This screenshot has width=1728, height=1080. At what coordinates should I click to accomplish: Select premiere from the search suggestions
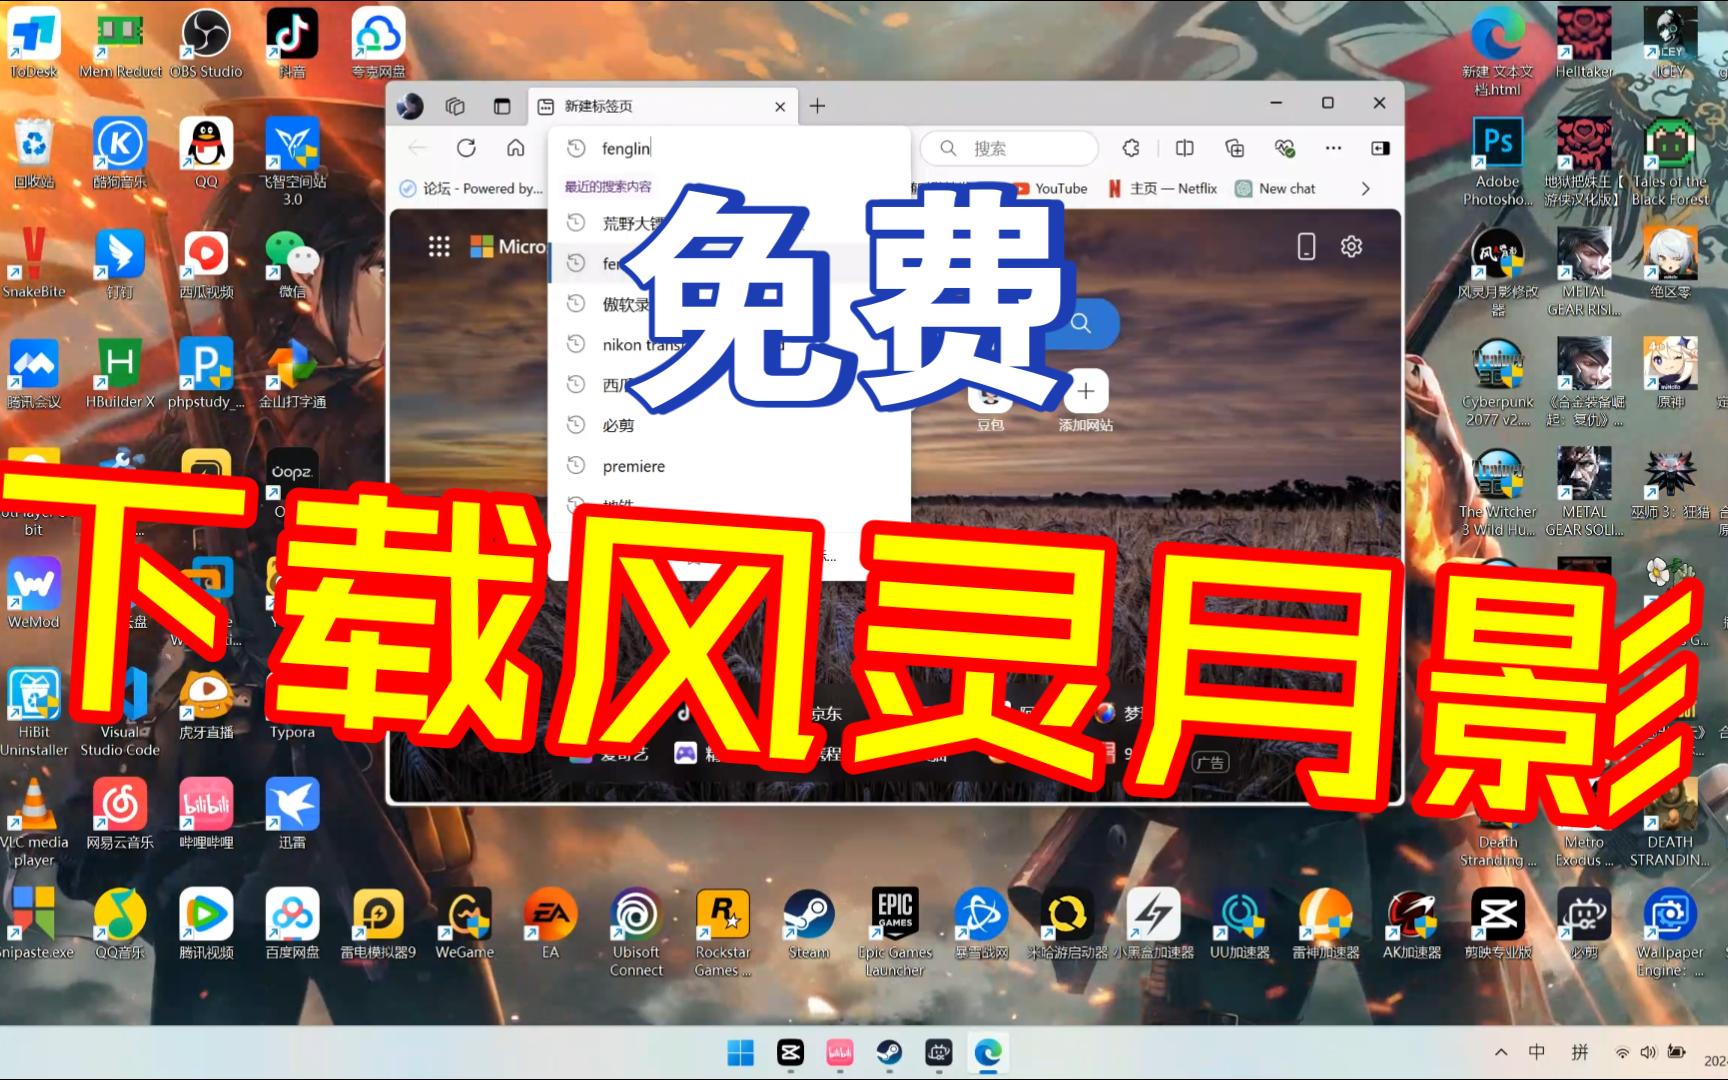click(633, 465)
